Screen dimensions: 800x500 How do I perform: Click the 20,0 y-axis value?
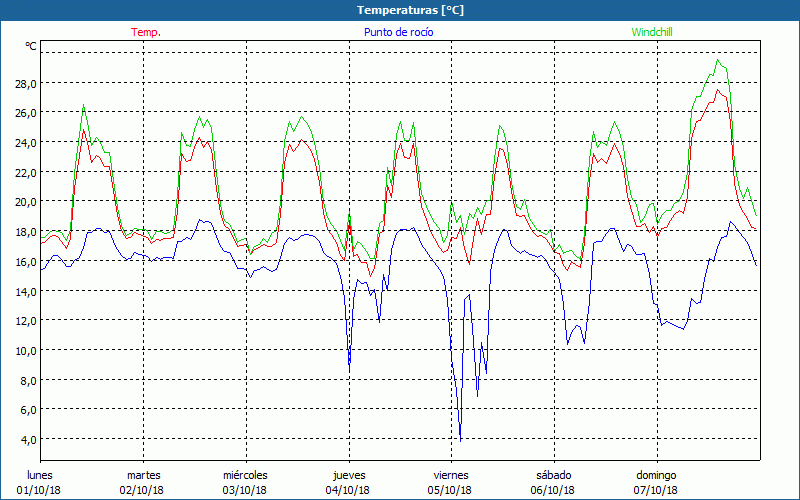tap(26, 202)
